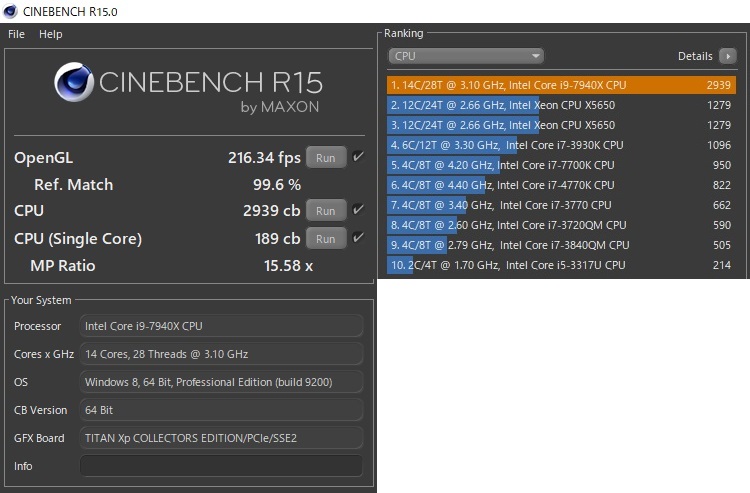Click the score 950 in the ranking
Screen dimensions: 750x493
(x=722, y=165)
